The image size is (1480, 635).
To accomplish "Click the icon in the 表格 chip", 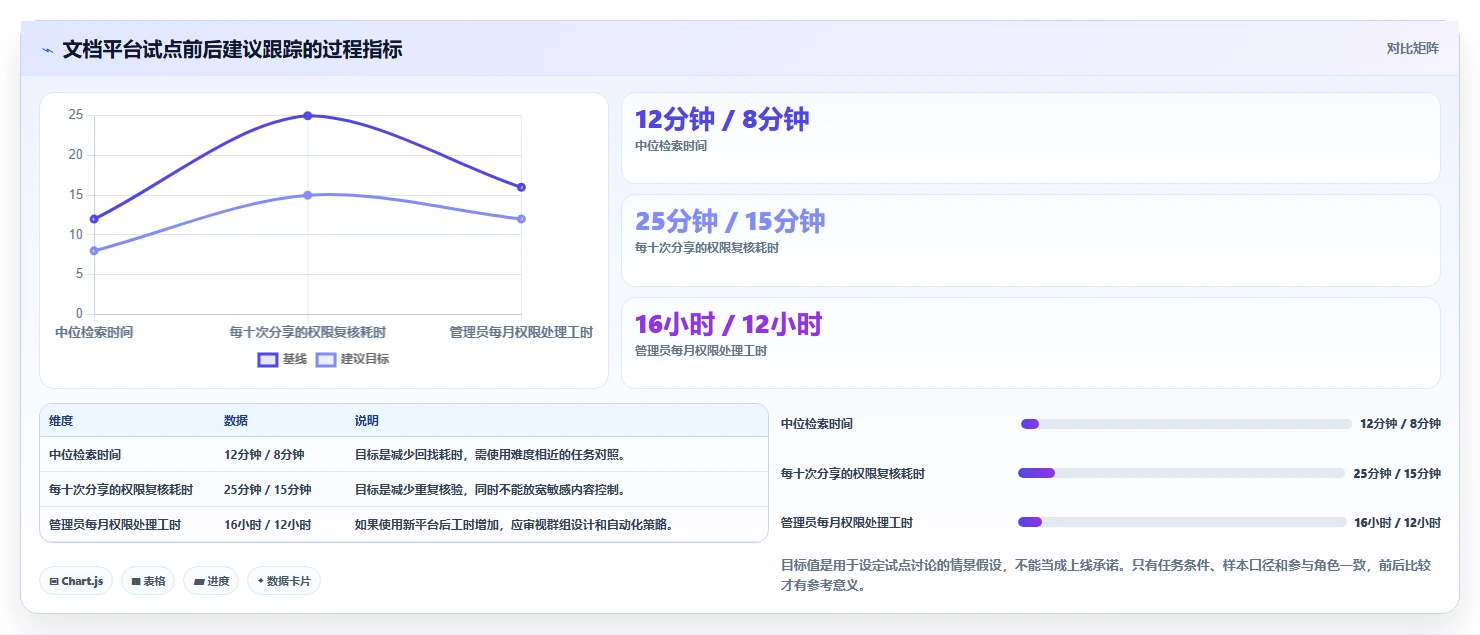I will tap(136, 581).
